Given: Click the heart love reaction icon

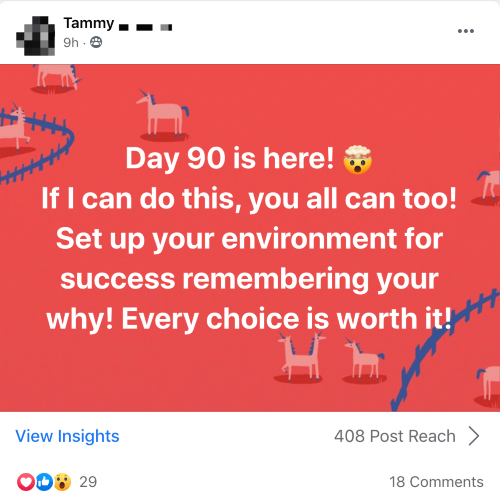Looking at the screenshot, I should click(26, 482).
